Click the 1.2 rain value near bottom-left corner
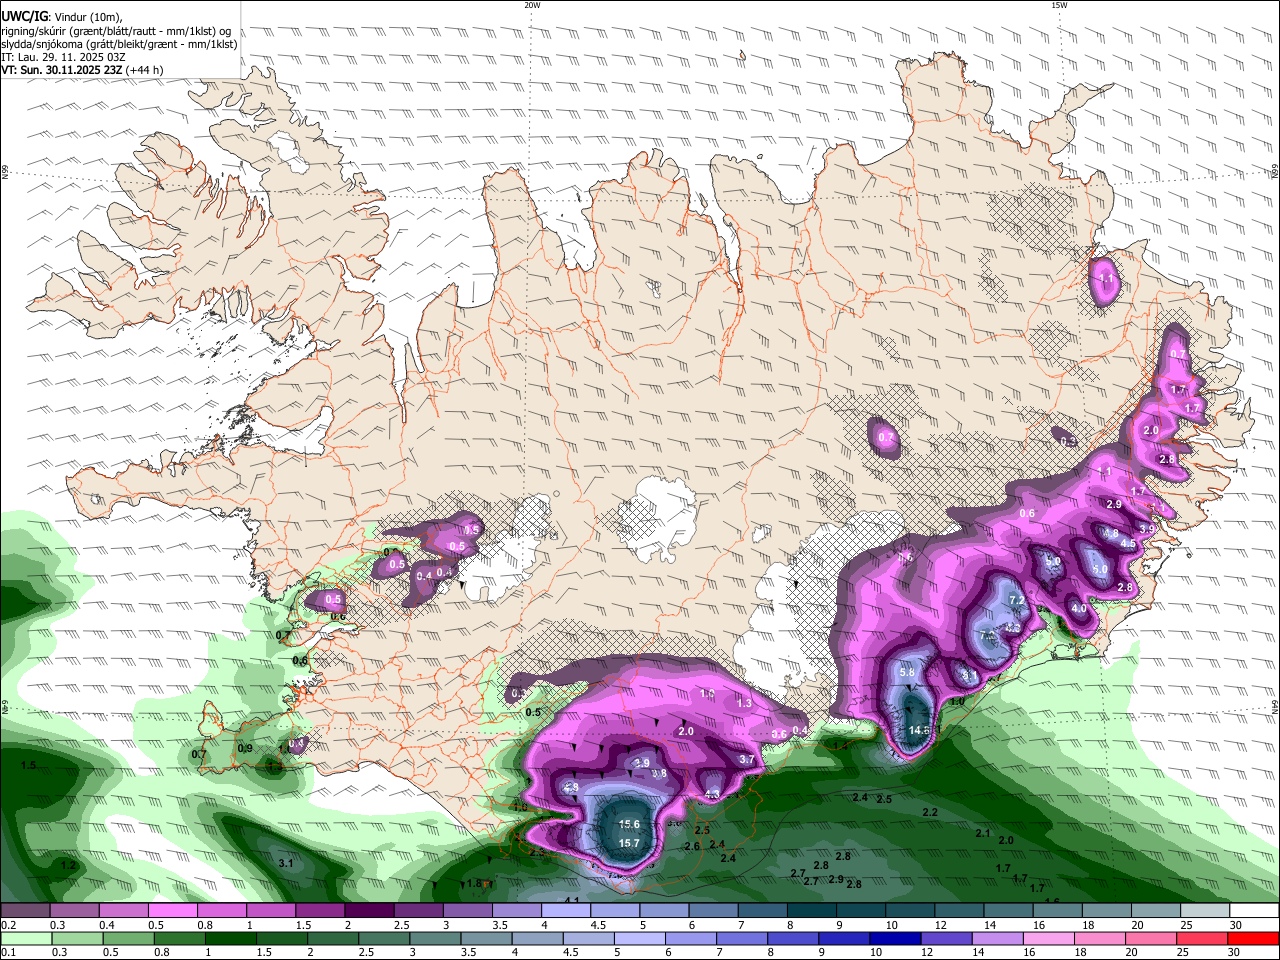 pos(68,866)
